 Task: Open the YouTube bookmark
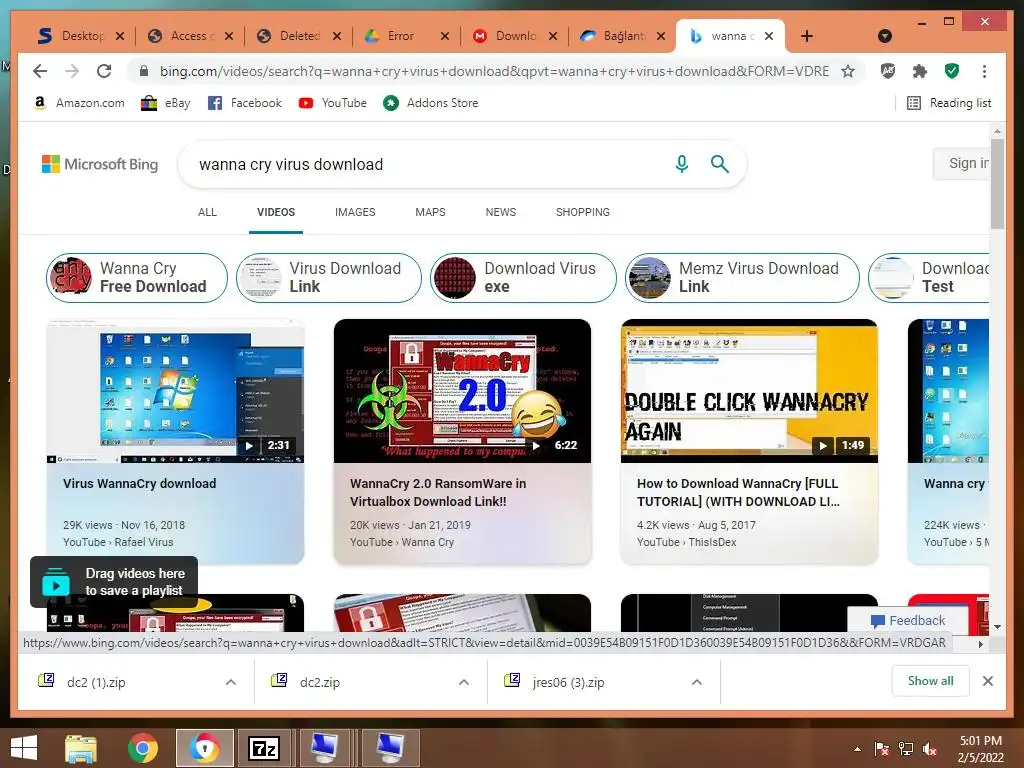click(x=333, y=103)
